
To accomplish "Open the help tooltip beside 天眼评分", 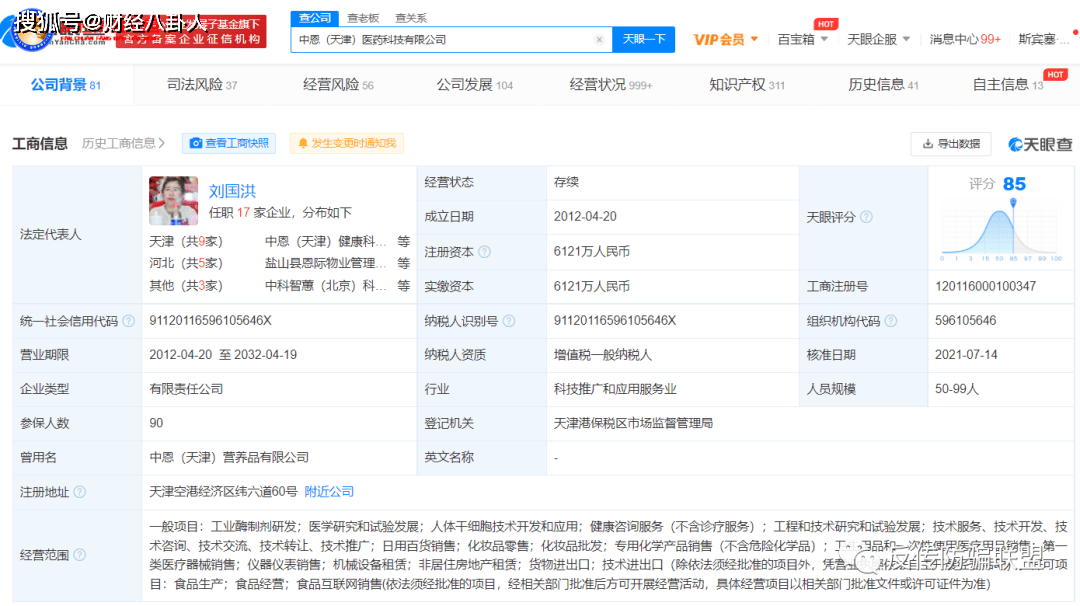I will [x=865, y=216].
